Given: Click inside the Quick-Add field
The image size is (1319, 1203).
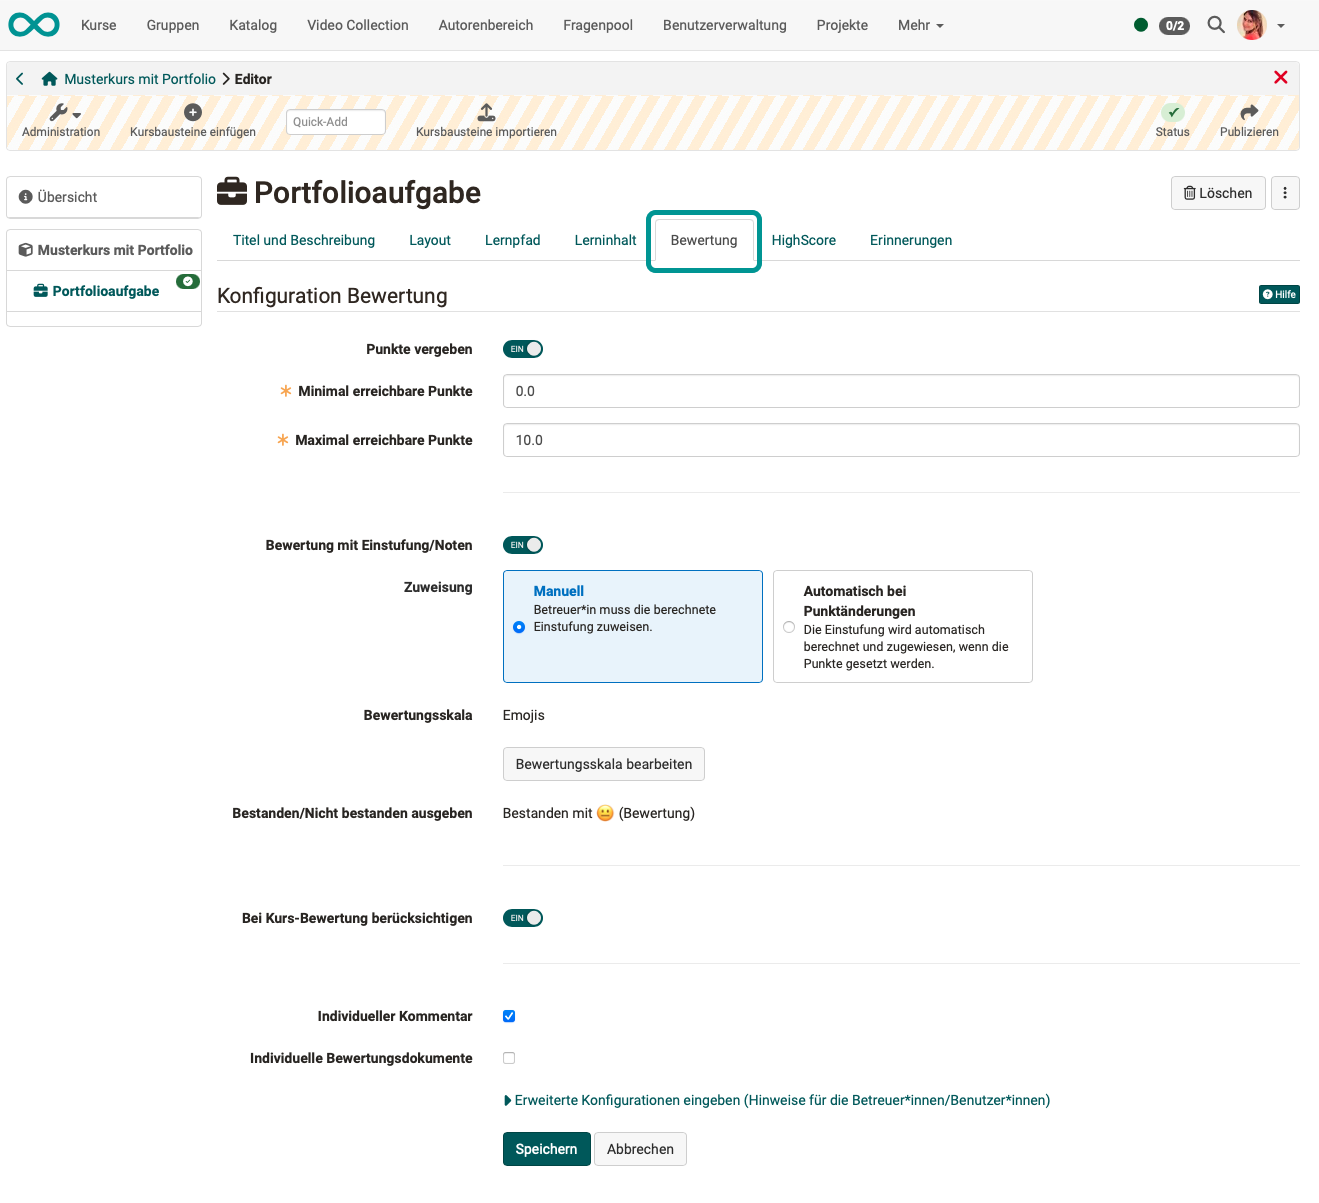Looking at the screenshot, I should 335,121.
